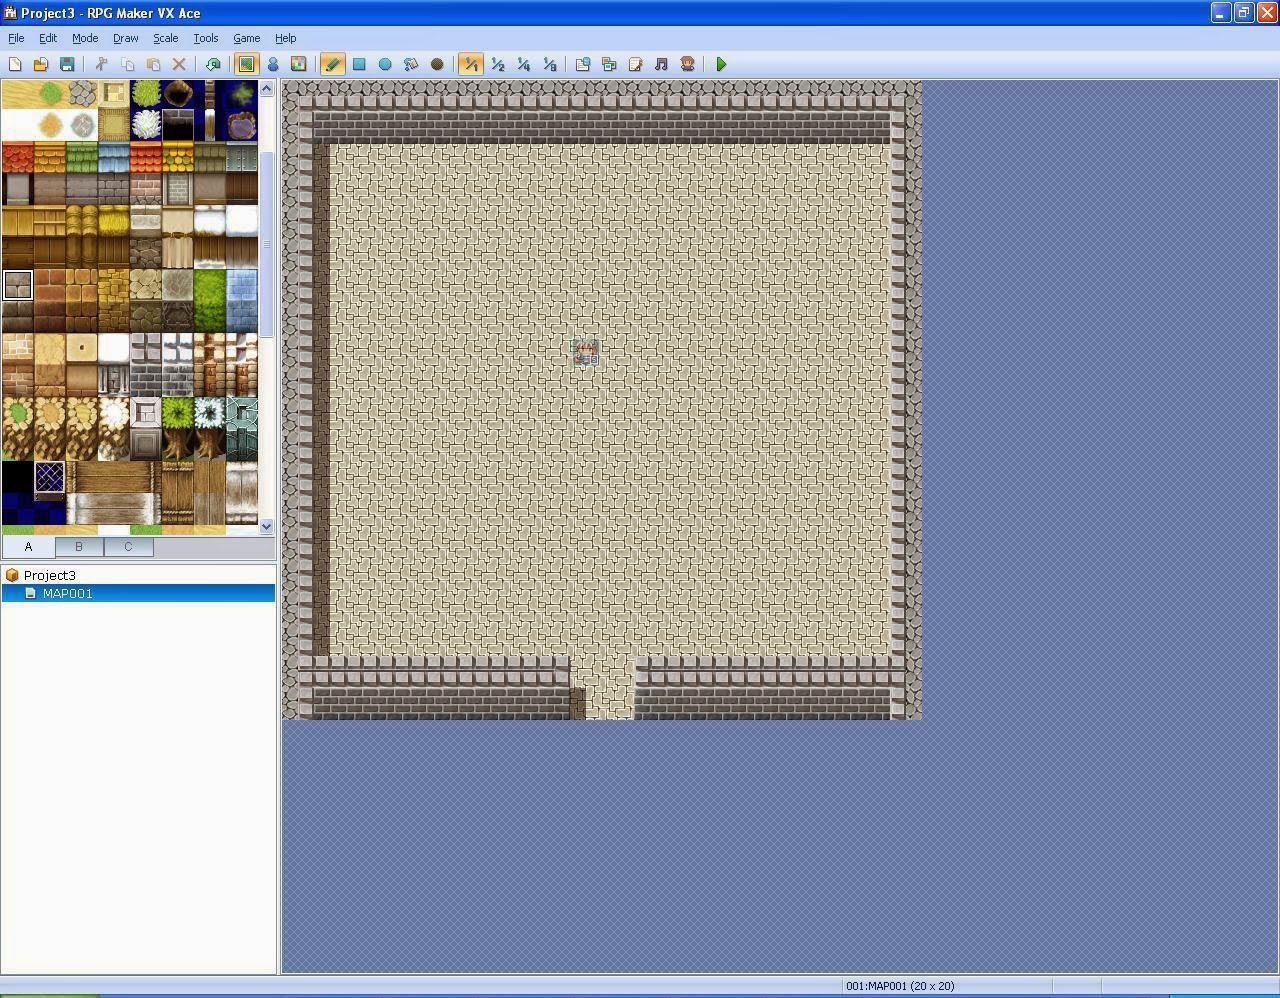Switch to Region editing mode icon
1280x998 pixels.
click(298, 64)
